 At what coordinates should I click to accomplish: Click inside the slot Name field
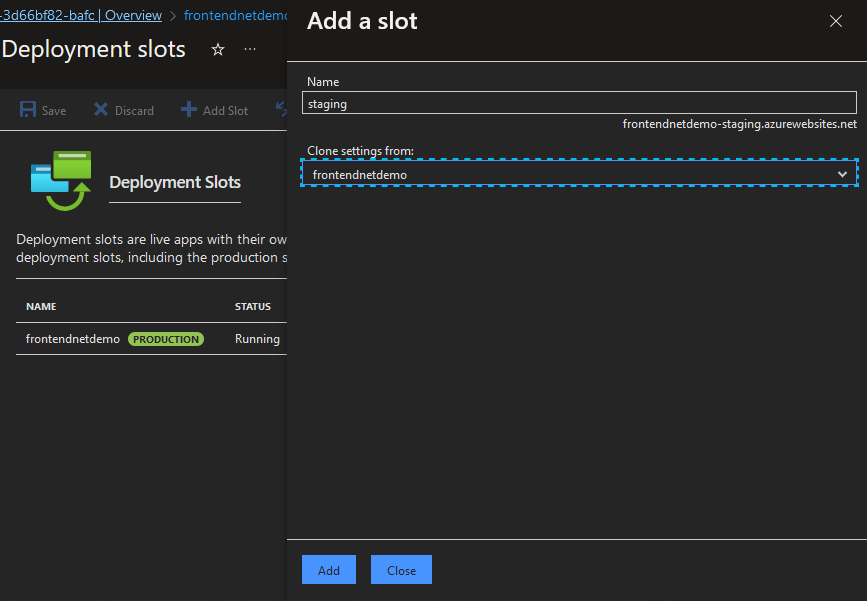(578, 102)
